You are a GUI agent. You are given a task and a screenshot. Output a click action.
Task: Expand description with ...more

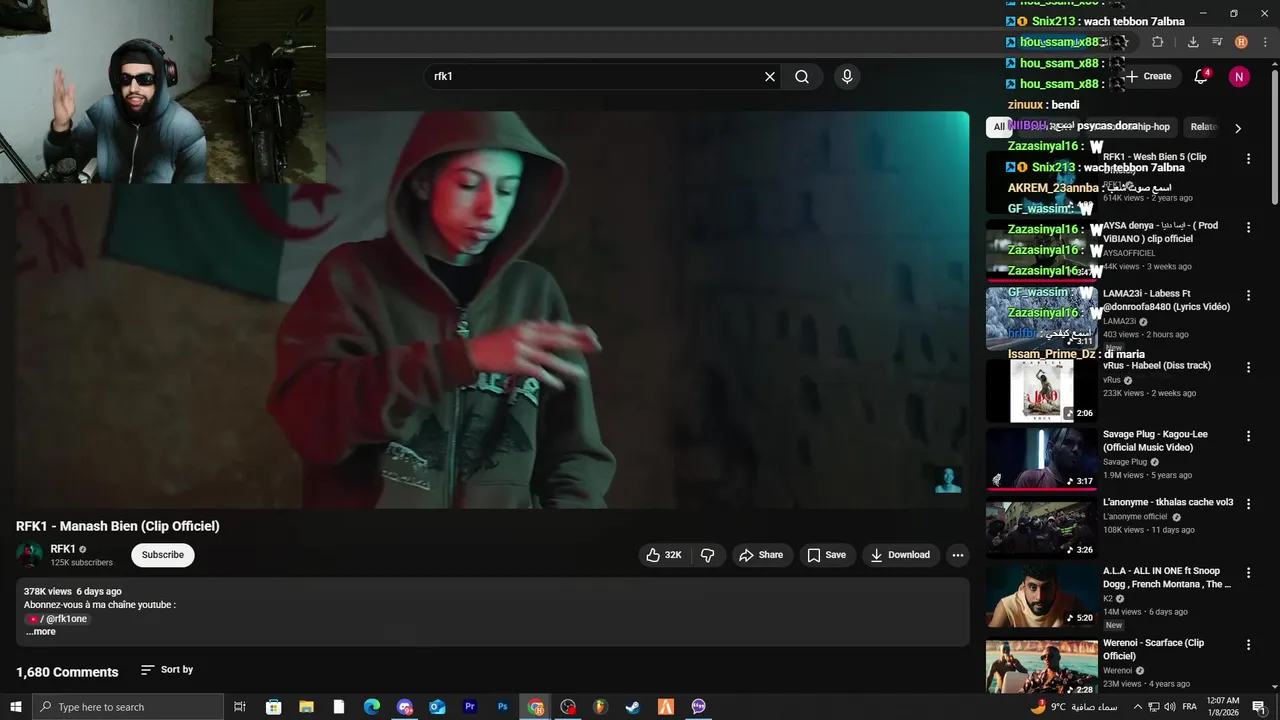click(x=41, y=632)
